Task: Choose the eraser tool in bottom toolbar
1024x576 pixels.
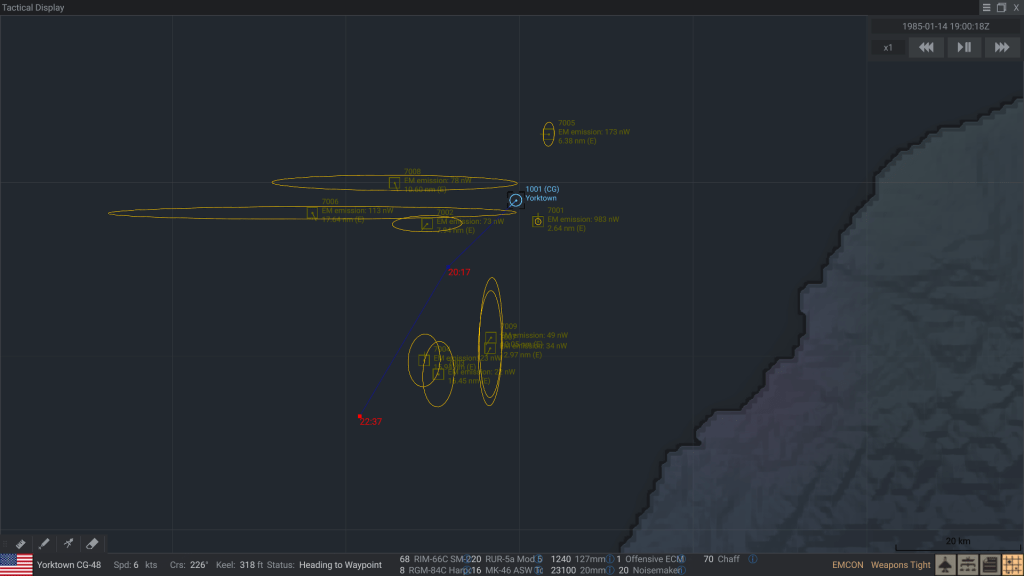Action: point(93,544)
